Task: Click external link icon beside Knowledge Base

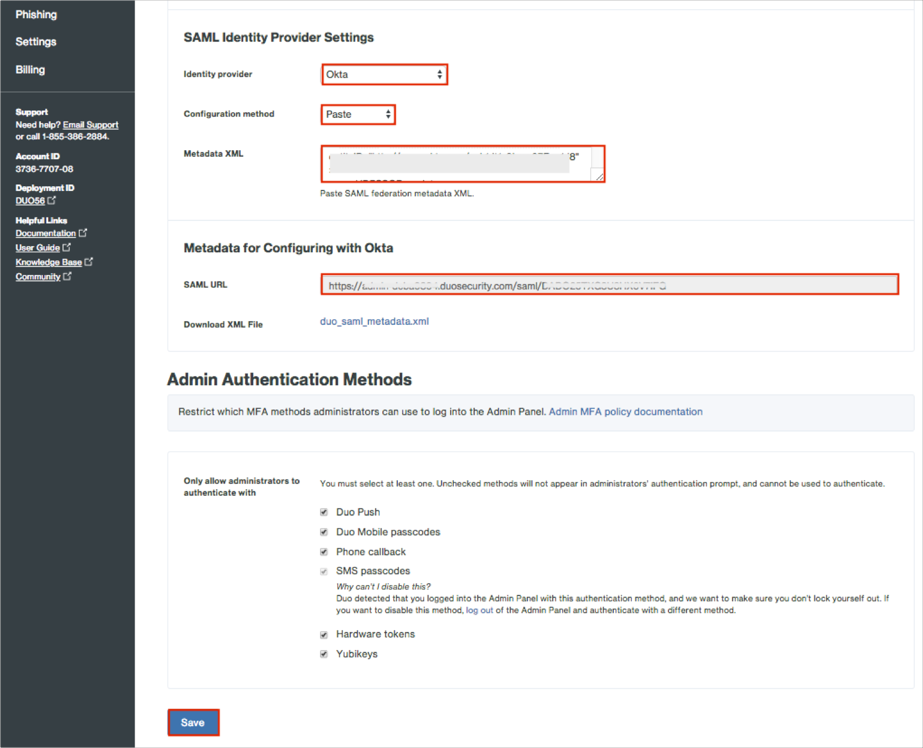Action: [x=89, y=262]
